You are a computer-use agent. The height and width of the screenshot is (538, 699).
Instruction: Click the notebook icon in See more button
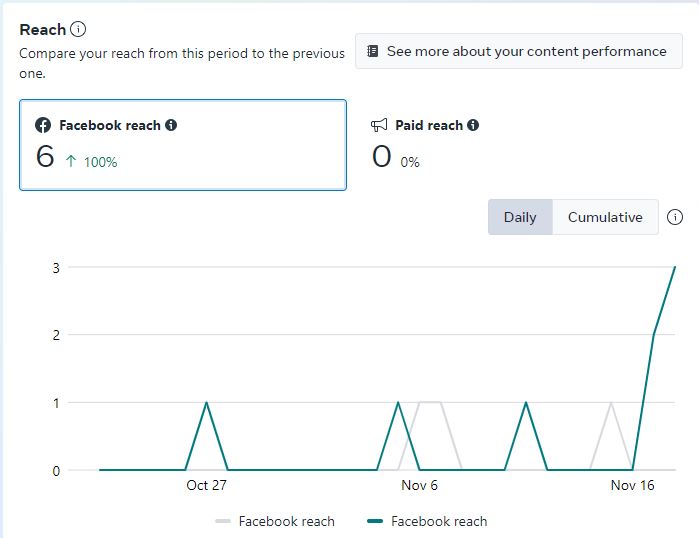click(373, 51)
